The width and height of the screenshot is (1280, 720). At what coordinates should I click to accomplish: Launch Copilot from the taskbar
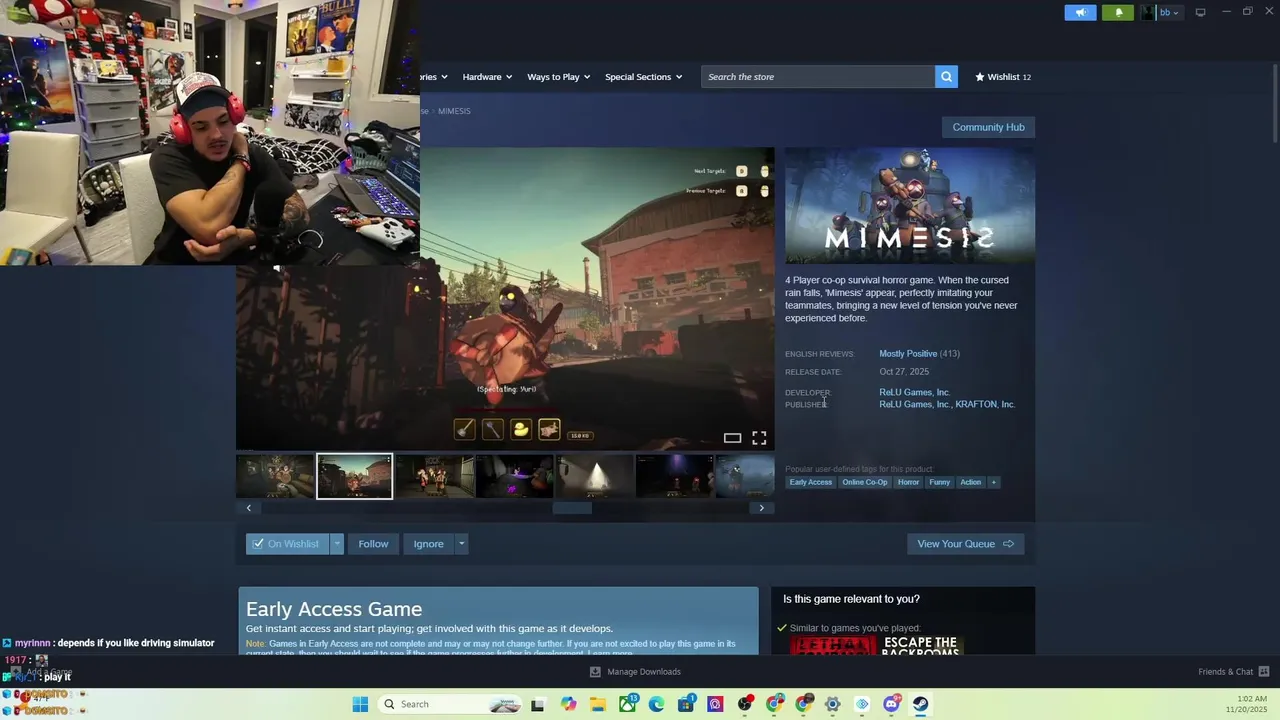[x=568, y=704]
